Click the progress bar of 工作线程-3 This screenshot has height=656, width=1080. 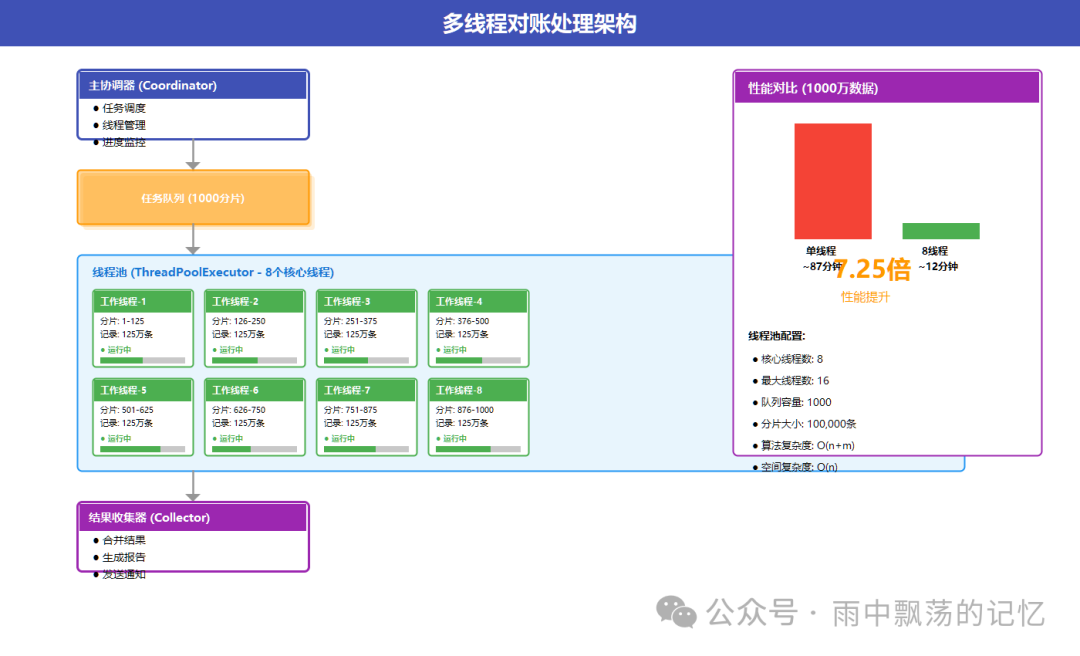pos(365,361)
